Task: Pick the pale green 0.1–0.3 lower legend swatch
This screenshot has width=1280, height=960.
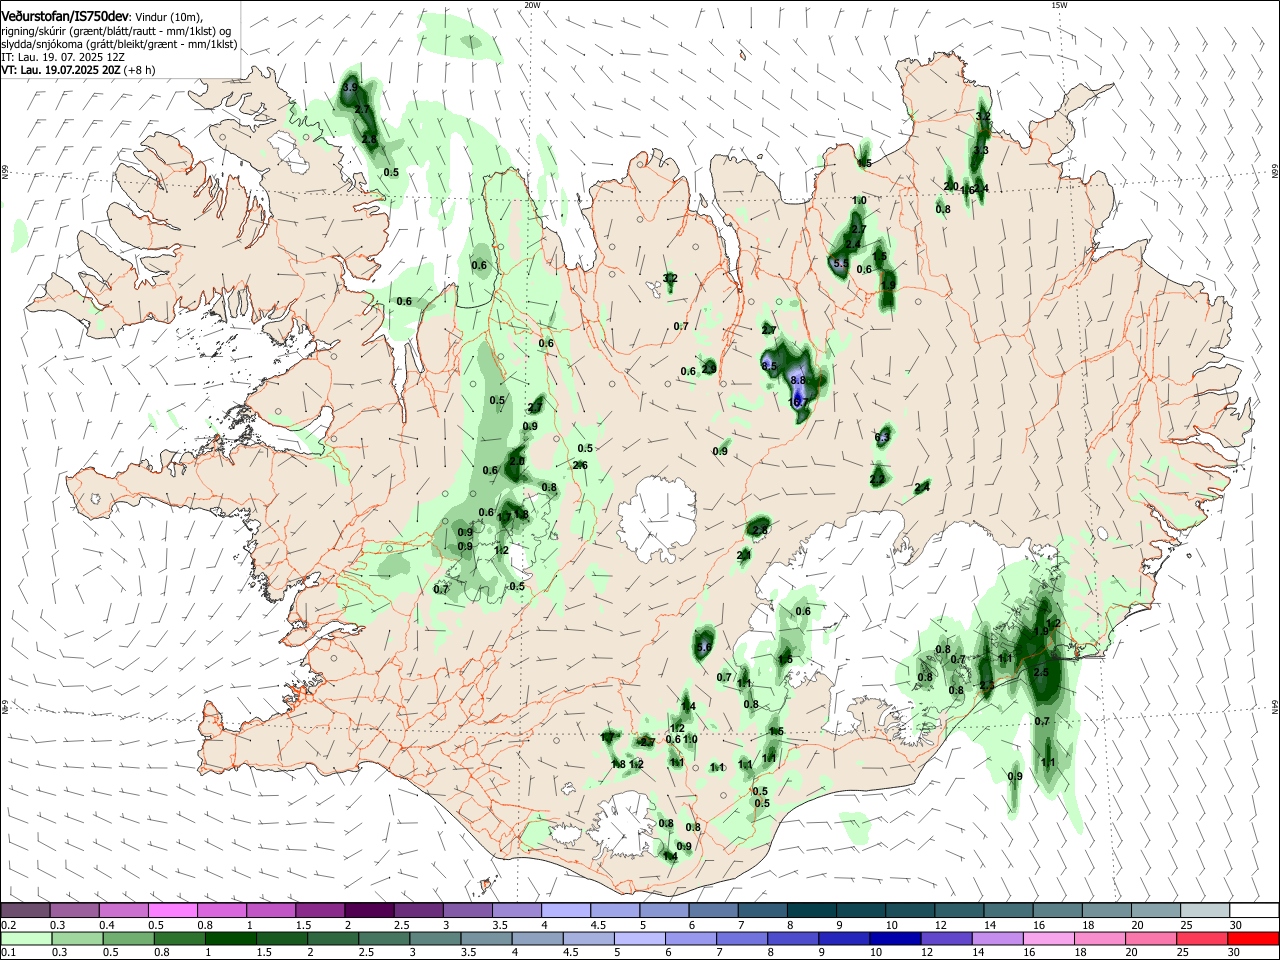Action: pos(26,938)
